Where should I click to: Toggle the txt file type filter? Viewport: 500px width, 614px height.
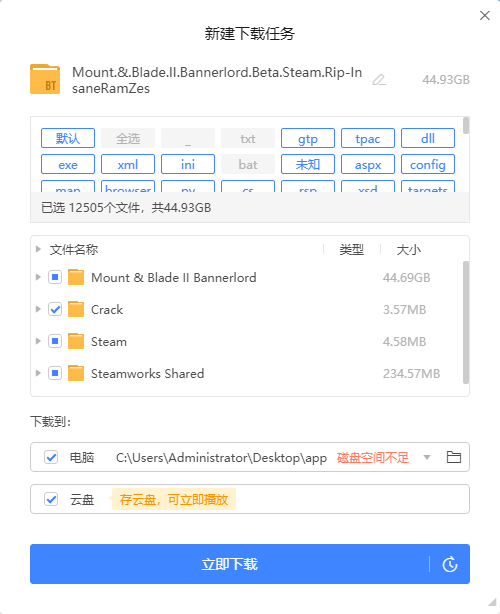point(248,138)
